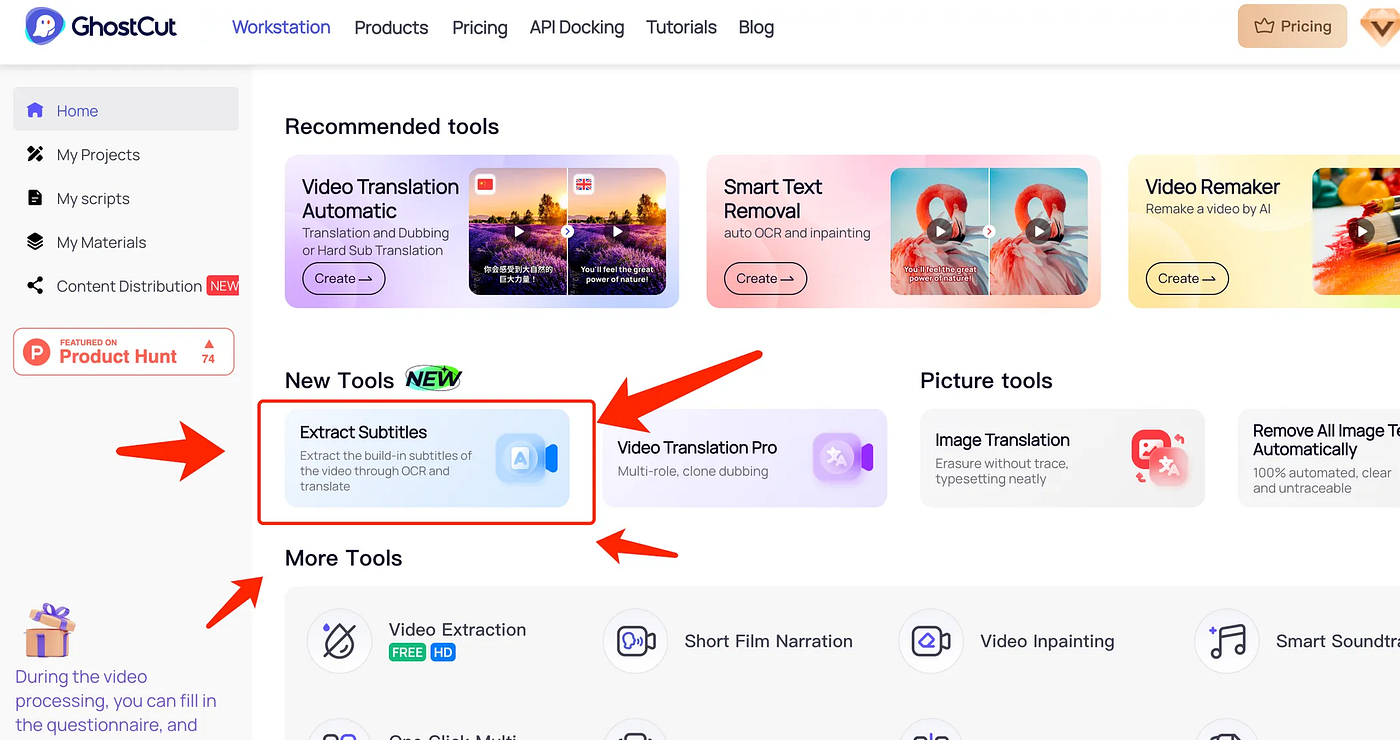Open the Smart Soundtrack tool
The image size is (1400, 740).
tap(1298, 641)
